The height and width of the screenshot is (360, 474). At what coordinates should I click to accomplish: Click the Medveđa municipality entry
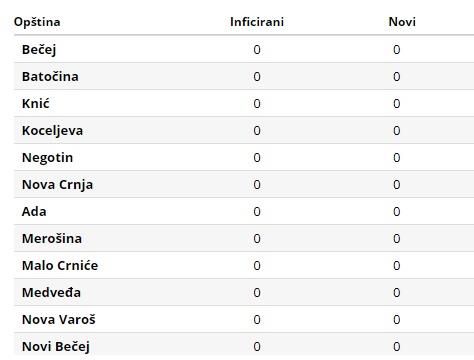click(x=51, y=293)
